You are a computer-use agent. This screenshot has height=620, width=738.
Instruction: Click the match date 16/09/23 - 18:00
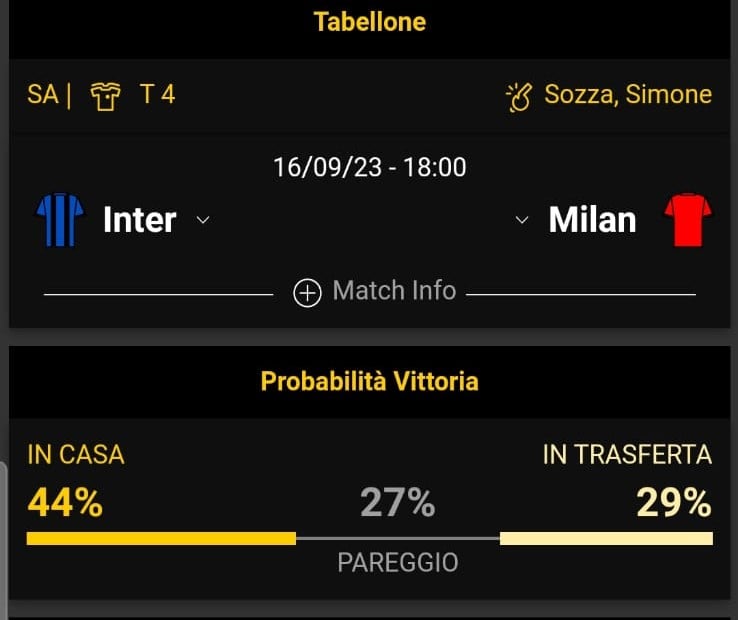369,167
